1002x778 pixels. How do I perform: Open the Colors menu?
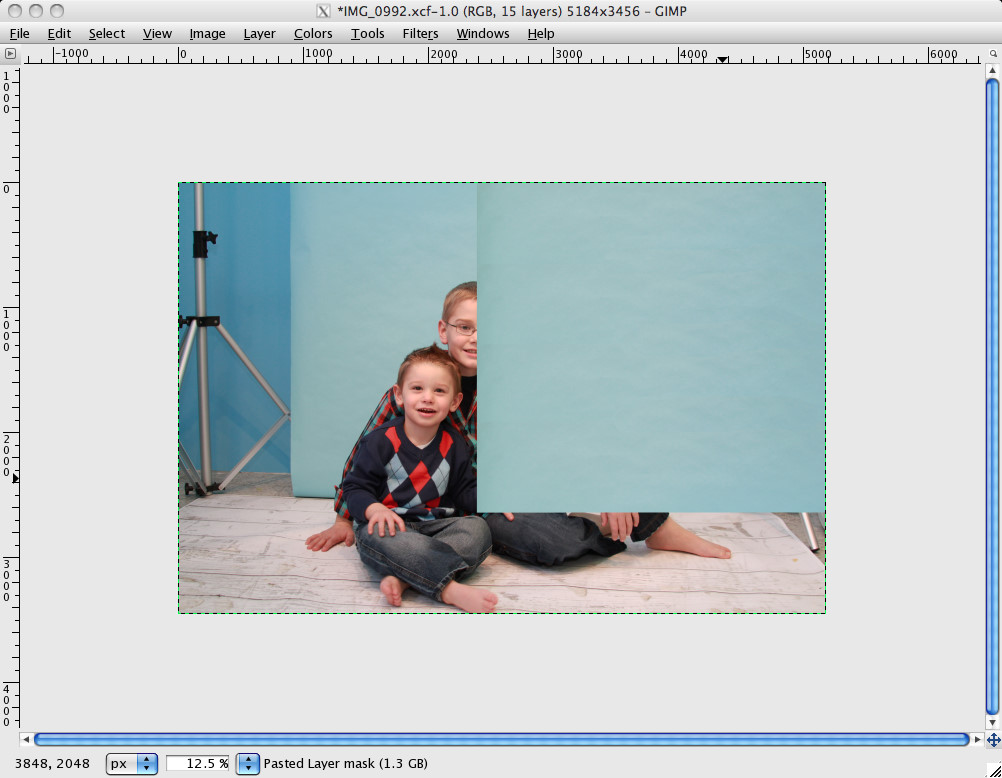point(313,33)
